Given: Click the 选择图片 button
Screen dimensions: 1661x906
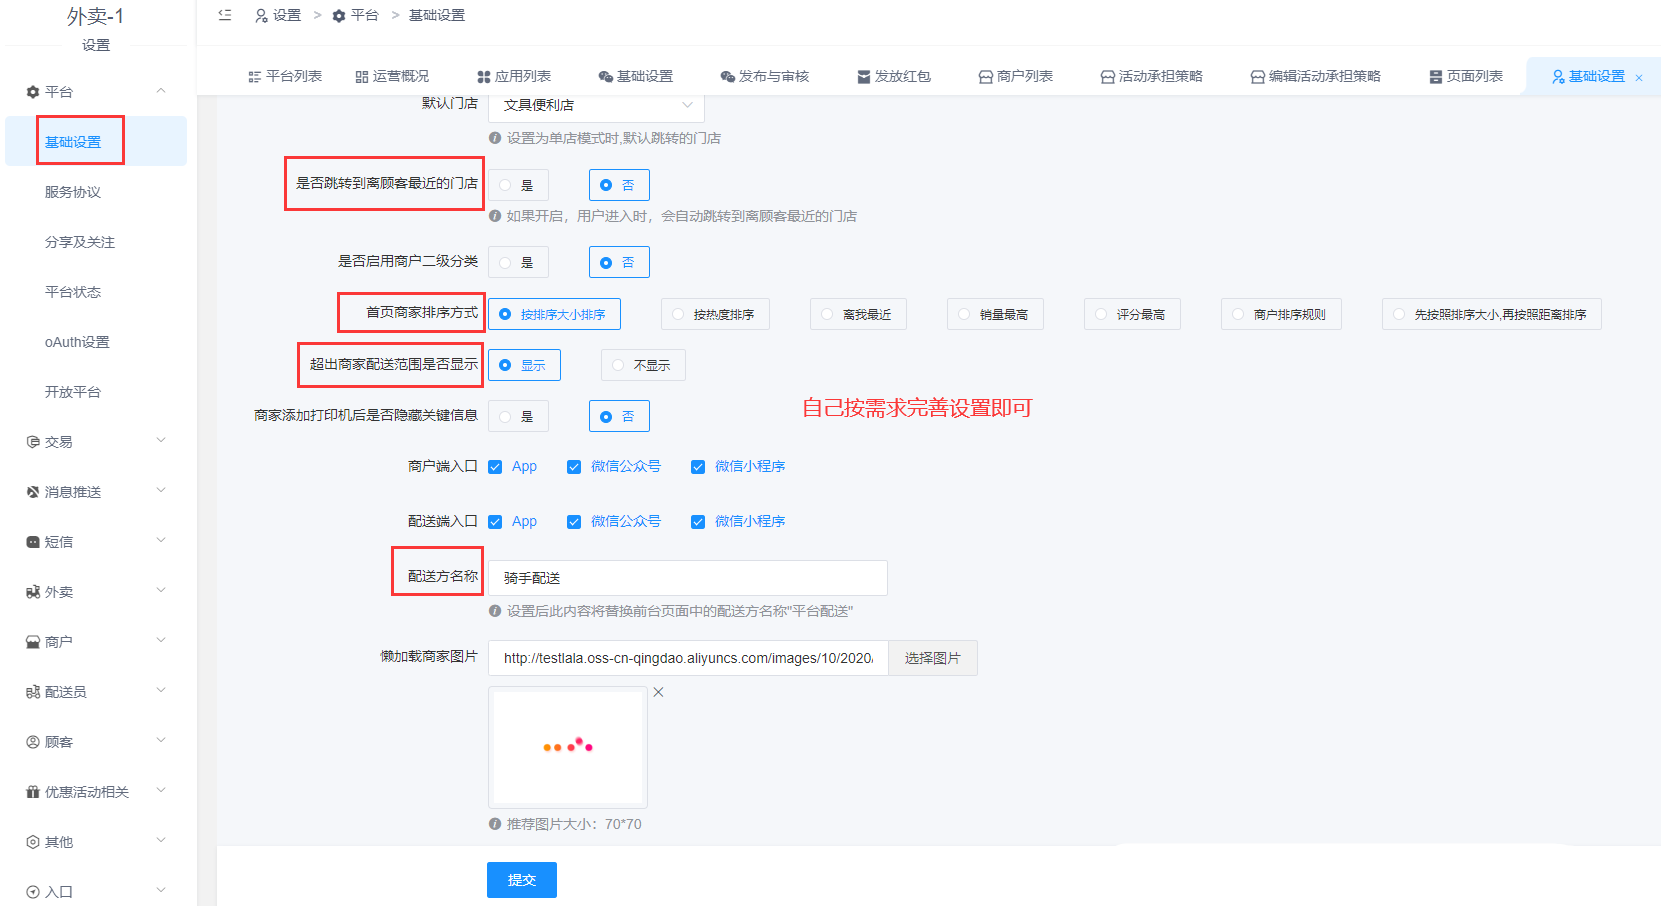Looking at the screenshot, I should pyautogui.click(x=933, y=658).
